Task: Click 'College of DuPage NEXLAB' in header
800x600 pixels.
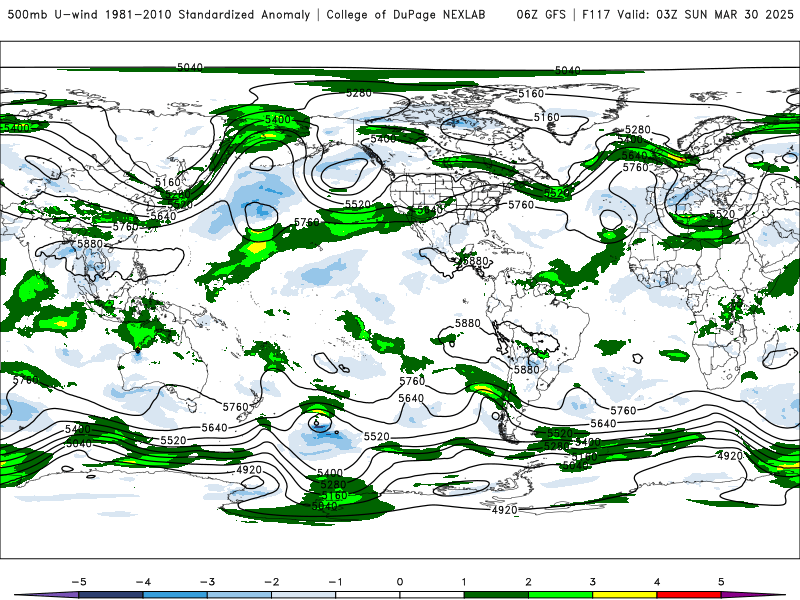Action: (x=406, y=14)
